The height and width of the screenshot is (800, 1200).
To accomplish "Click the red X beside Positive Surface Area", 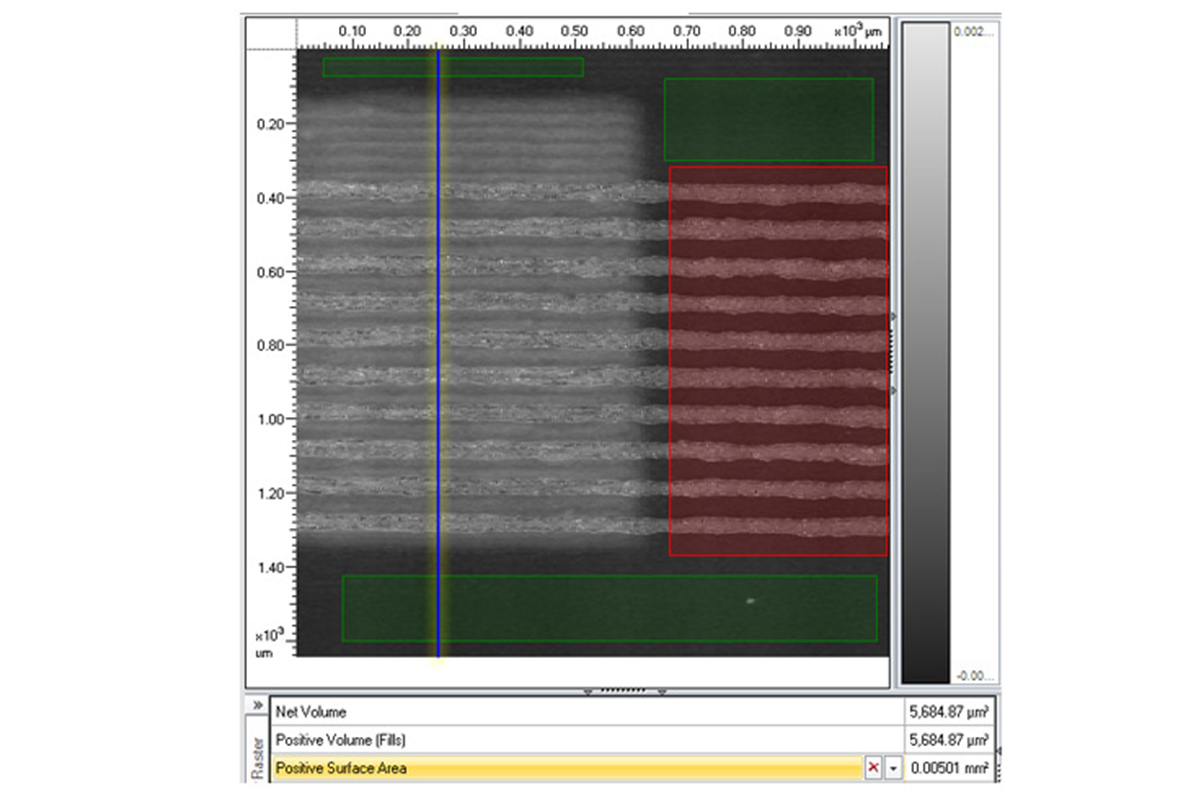I will 874,767.
